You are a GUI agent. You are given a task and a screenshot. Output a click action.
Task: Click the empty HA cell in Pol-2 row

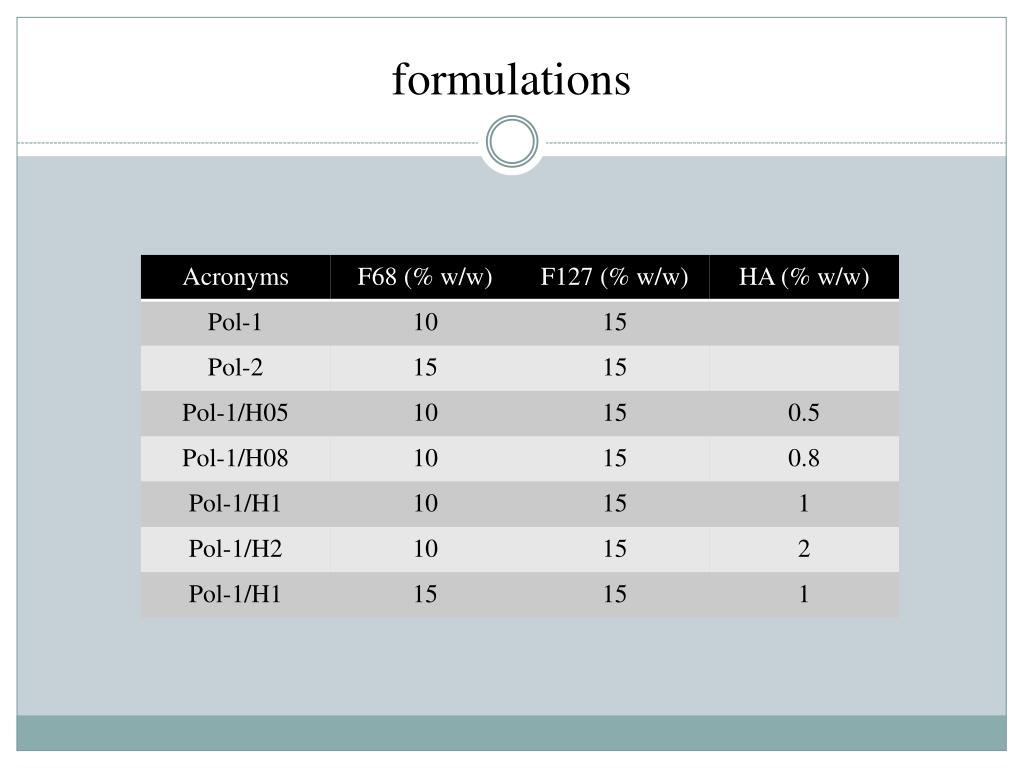coord(804,368)
